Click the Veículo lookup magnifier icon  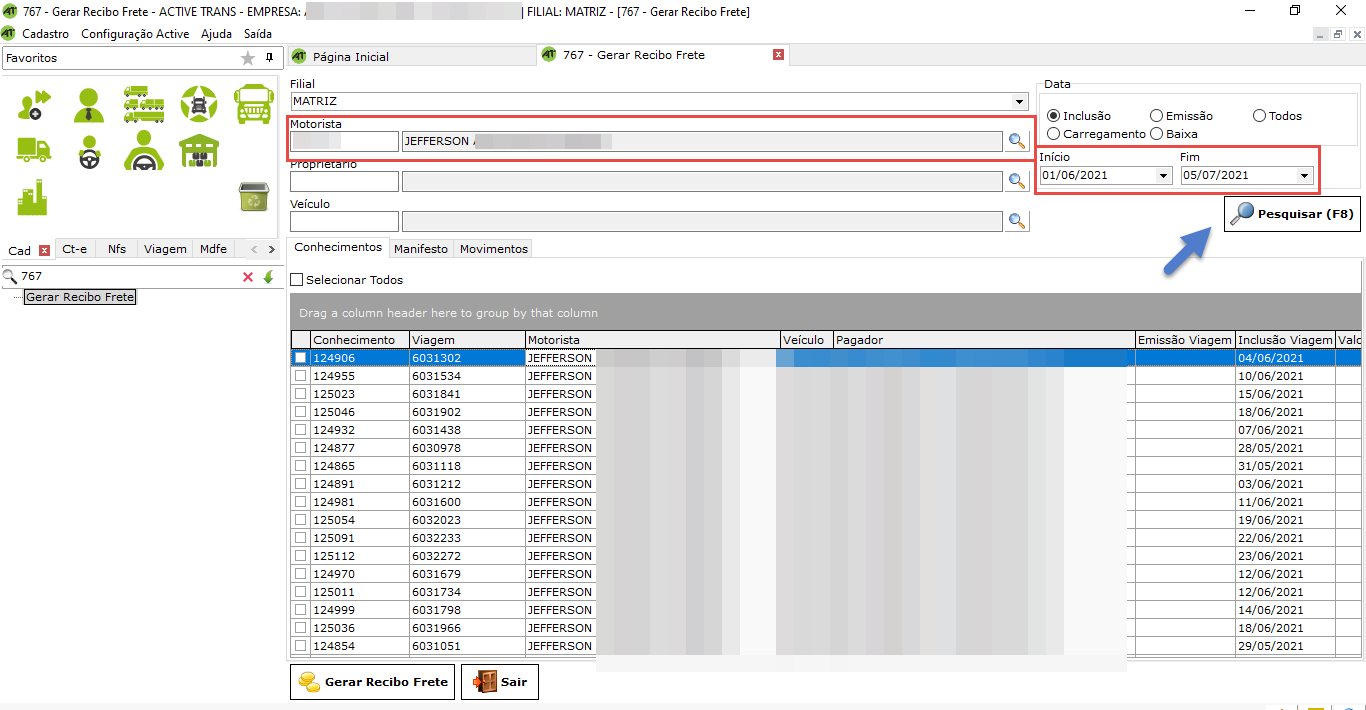point(1017,221)
